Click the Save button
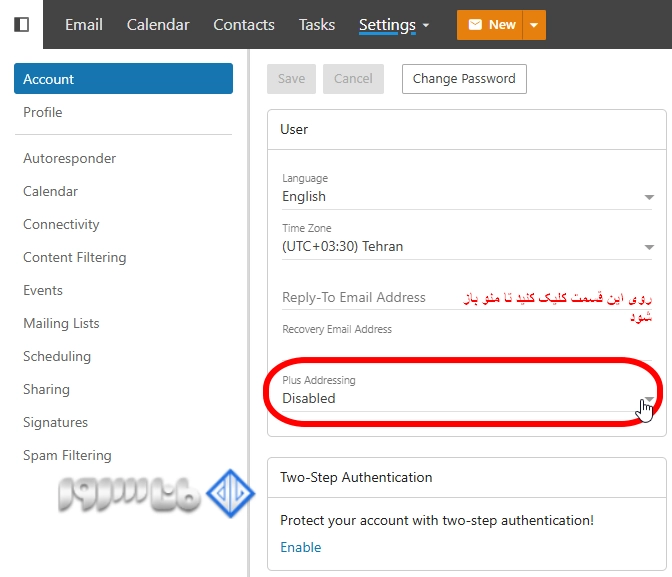This screenshot has height=577, width=672. 291,79
